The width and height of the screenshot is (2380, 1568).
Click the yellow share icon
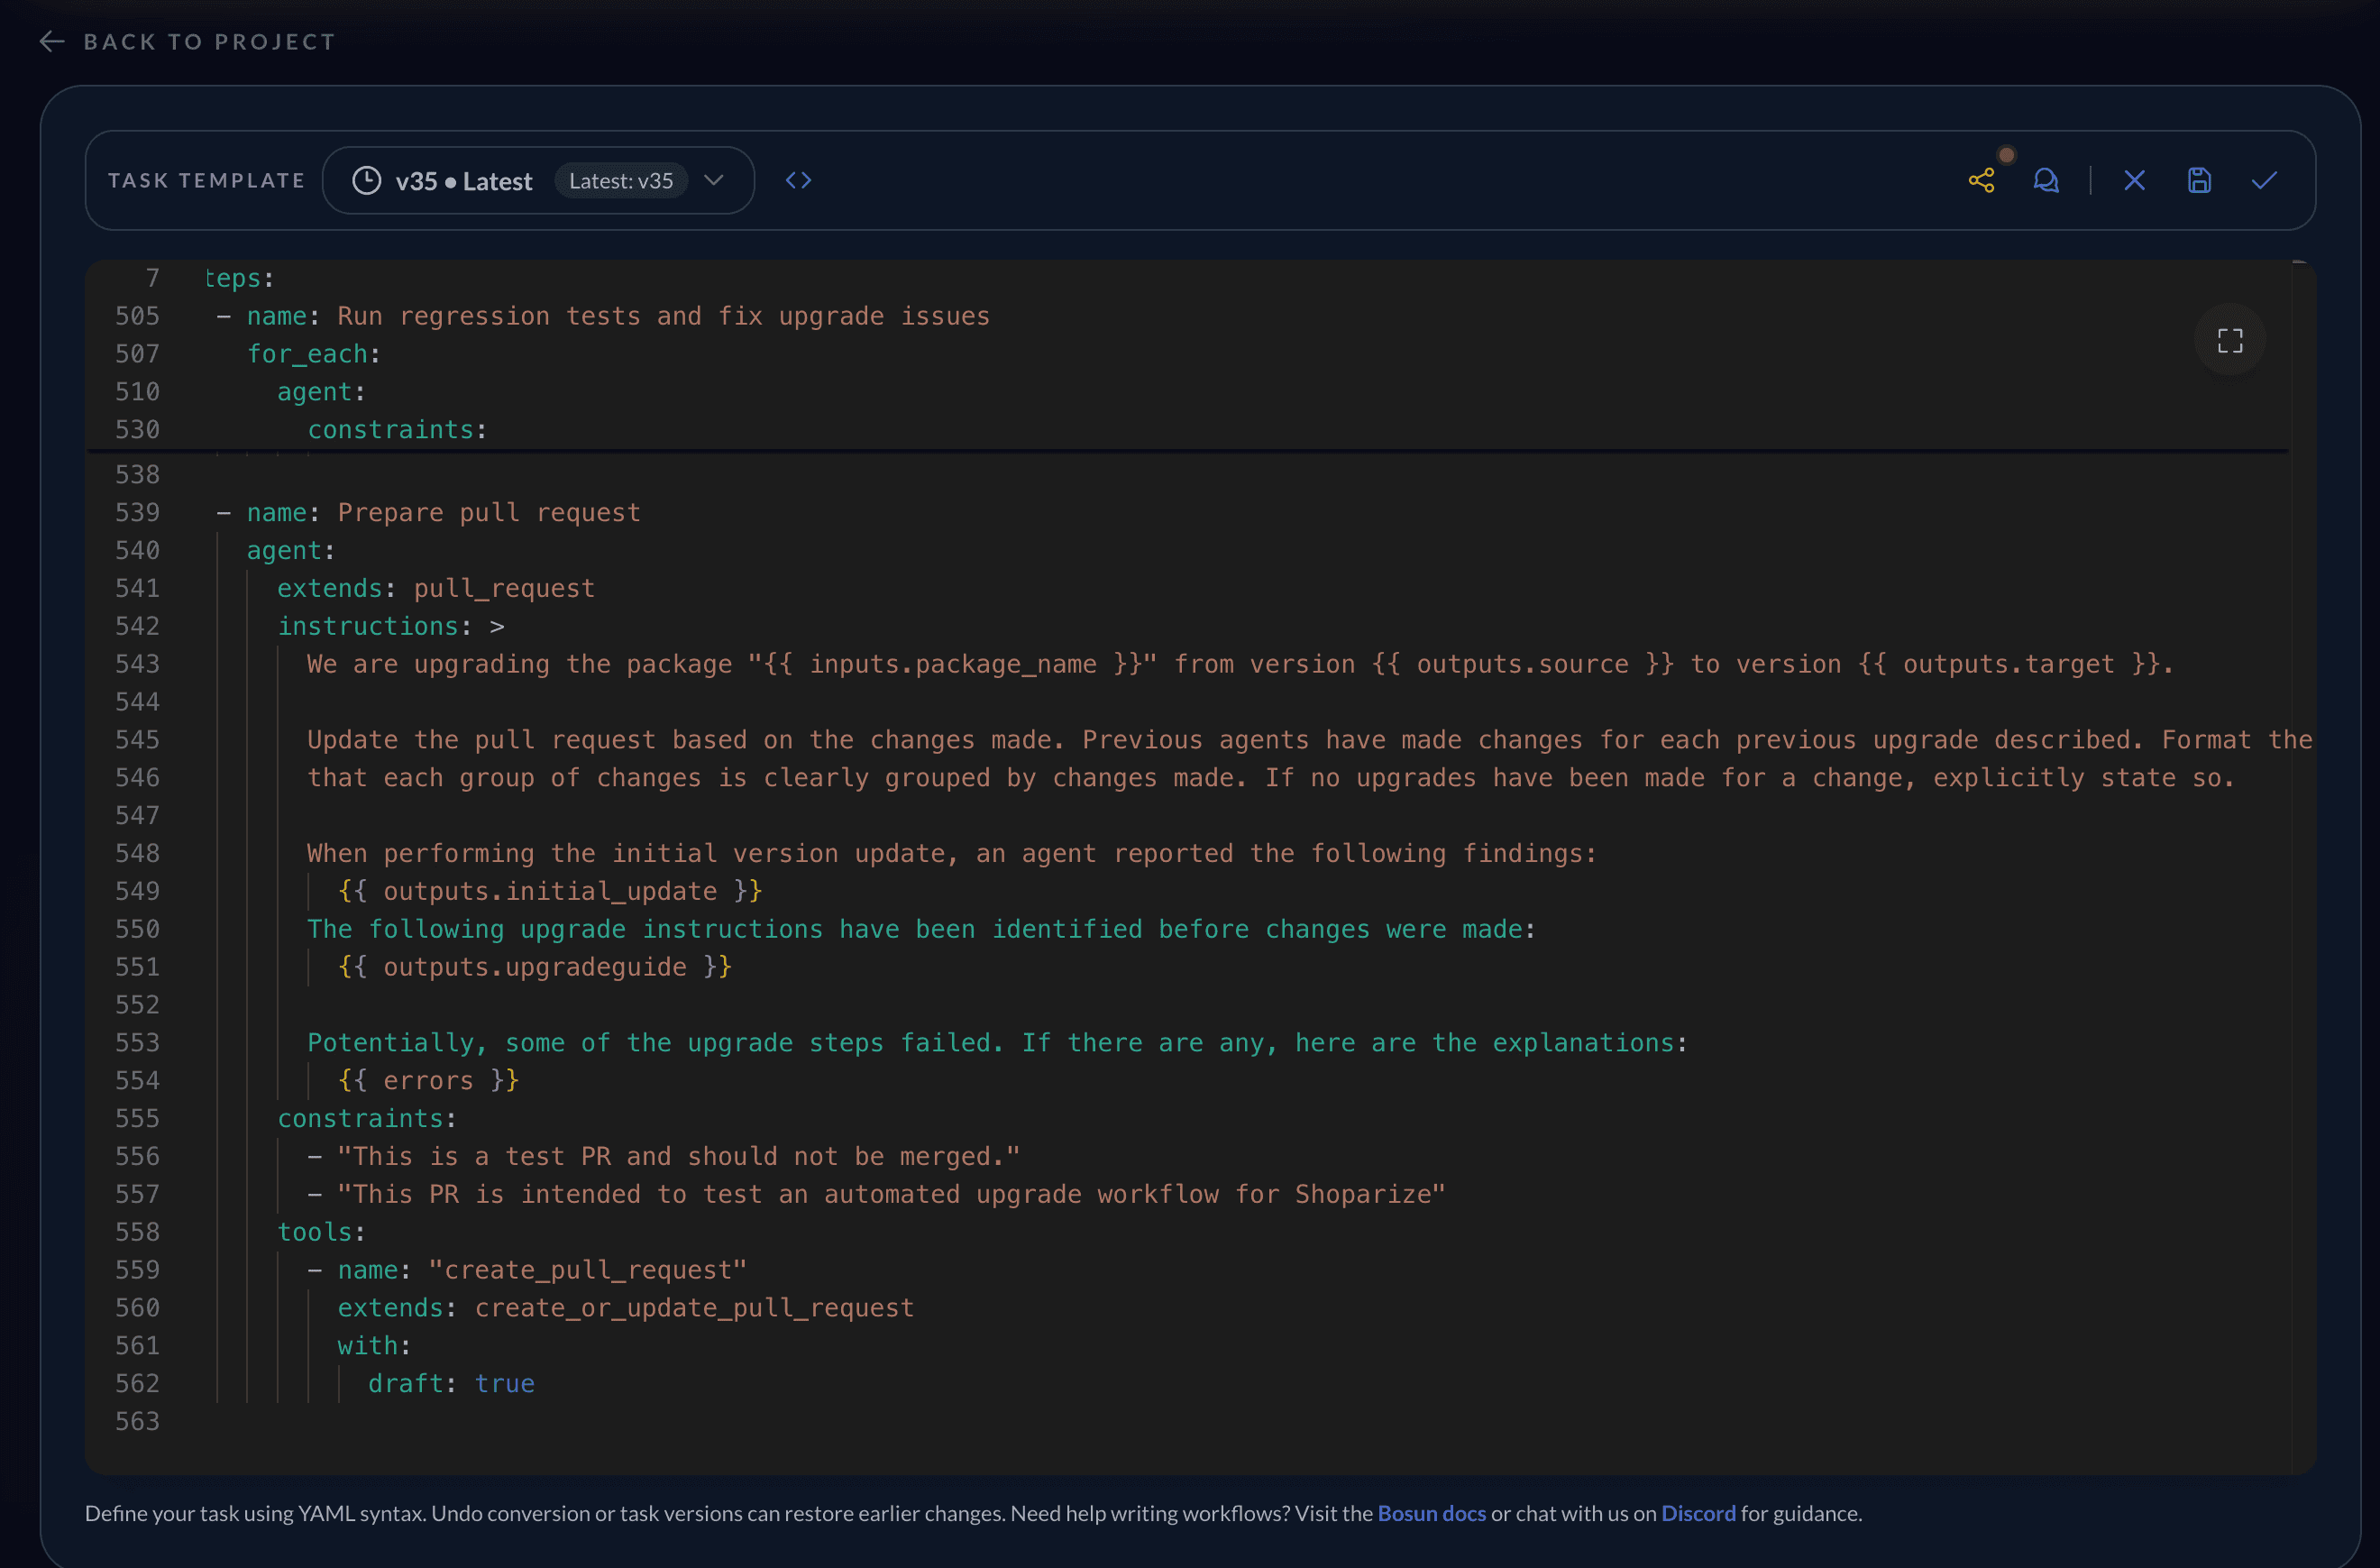1981,181
